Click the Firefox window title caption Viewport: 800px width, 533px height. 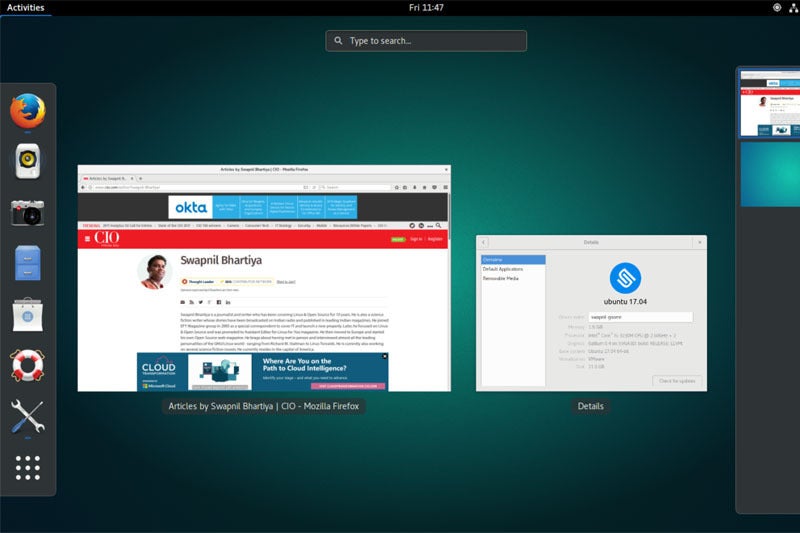coord(264,406)
